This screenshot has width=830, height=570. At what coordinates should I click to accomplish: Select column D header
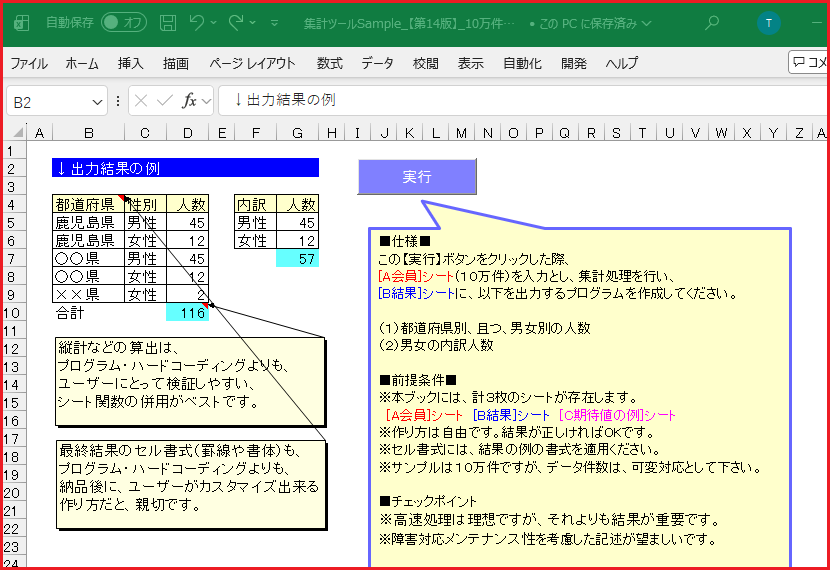(x=188, y=133)
